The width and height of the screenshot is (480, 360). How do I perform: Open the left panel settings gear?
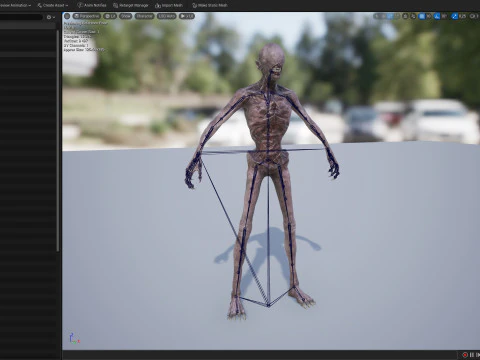51,17
